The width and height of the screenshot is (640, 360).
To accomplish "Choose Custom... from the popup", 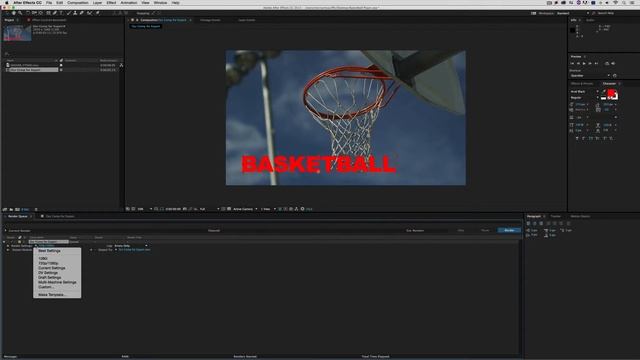I will (x=45, y=287).
